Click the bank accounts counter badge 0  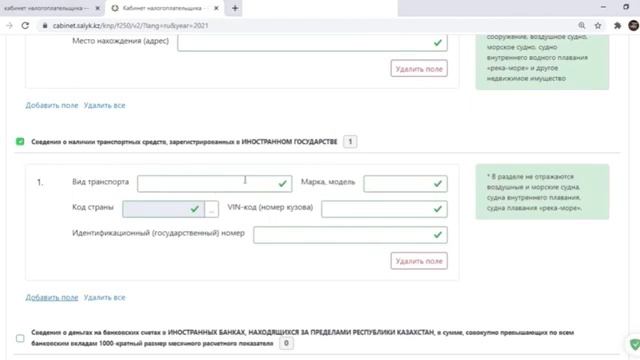286,343
